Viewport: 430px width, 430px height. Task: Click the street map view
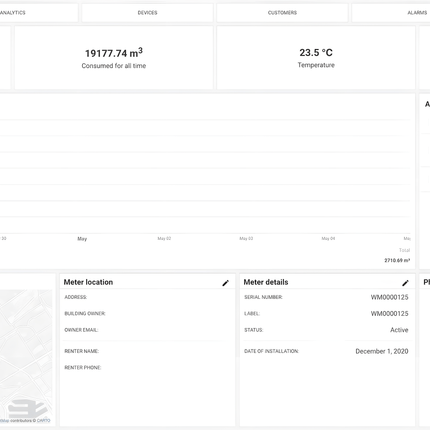pos(26,357)
